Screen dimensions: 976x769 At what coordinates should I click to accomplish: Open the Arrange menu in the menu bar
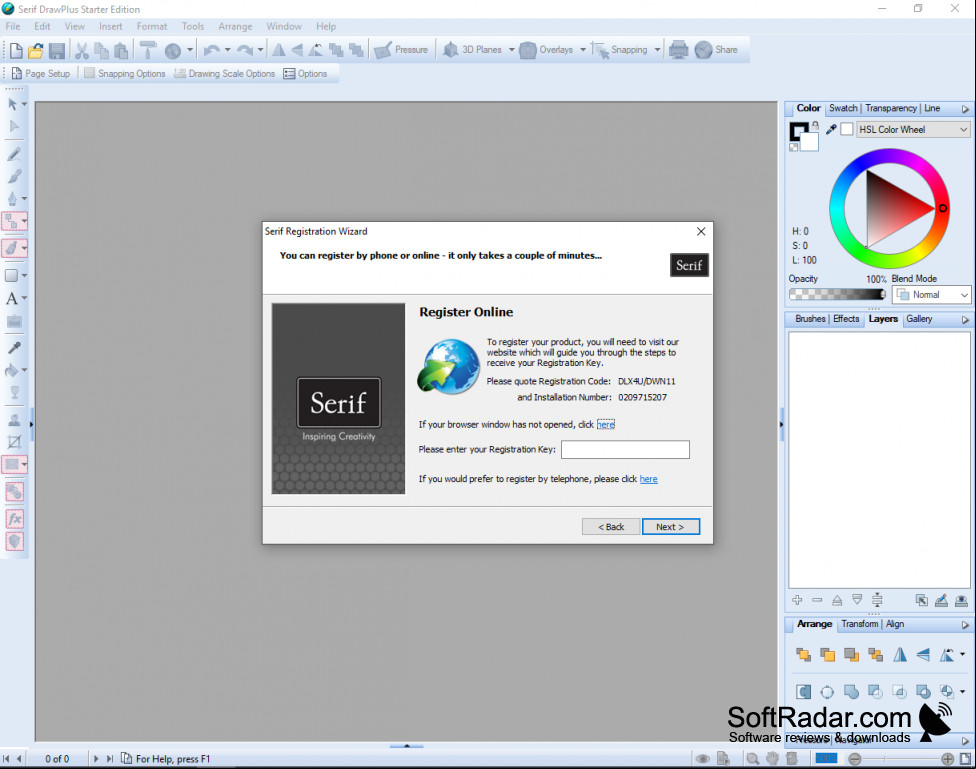click(x=235, y=26)
